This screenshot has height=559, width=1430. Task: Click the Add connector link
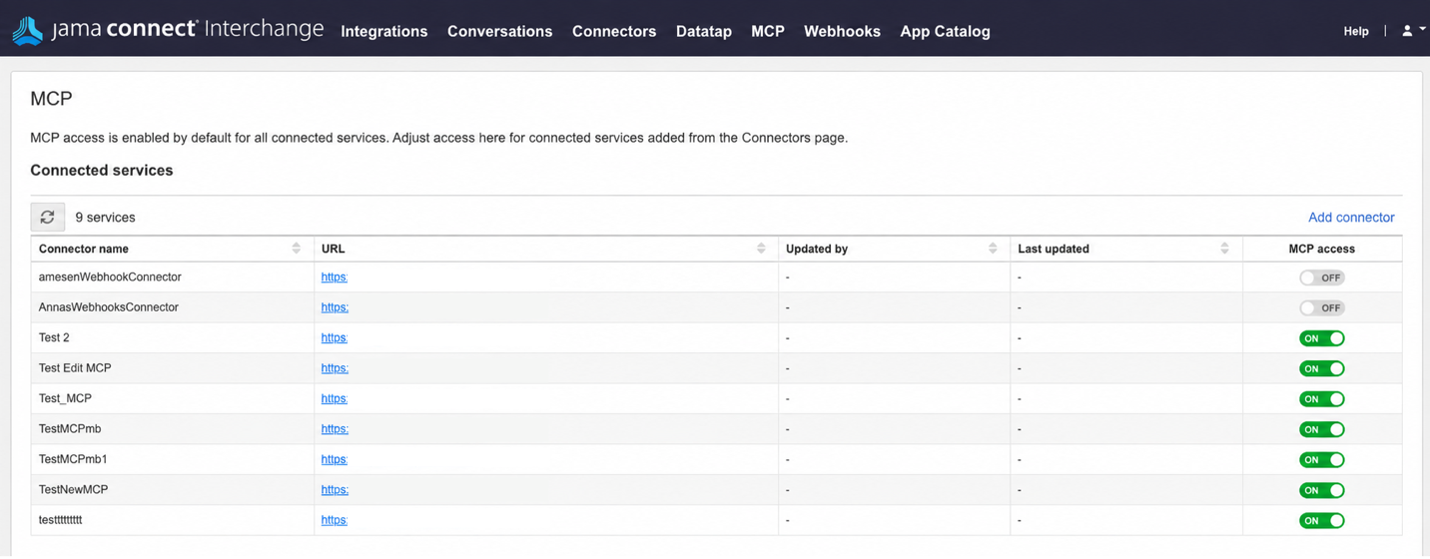pyautogui.click(x=1351, y=217)
